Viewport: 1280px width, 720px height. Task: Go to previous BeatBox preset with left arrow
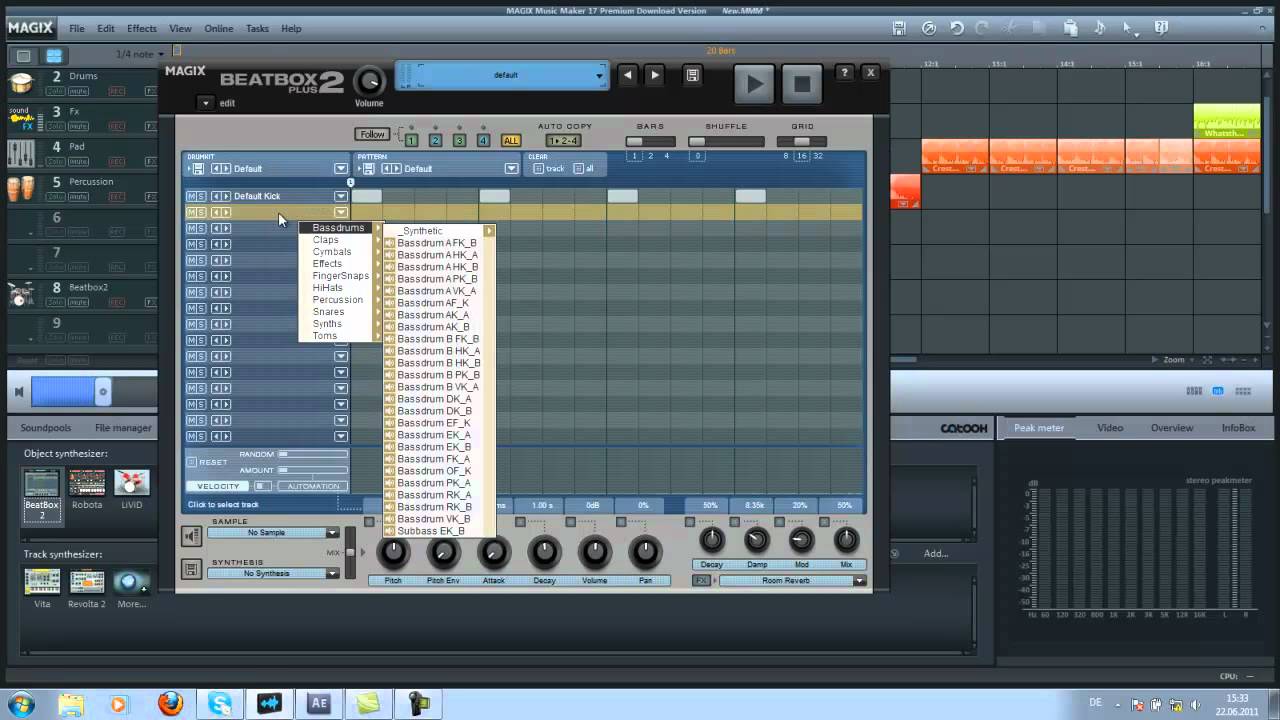coord(628,75)
